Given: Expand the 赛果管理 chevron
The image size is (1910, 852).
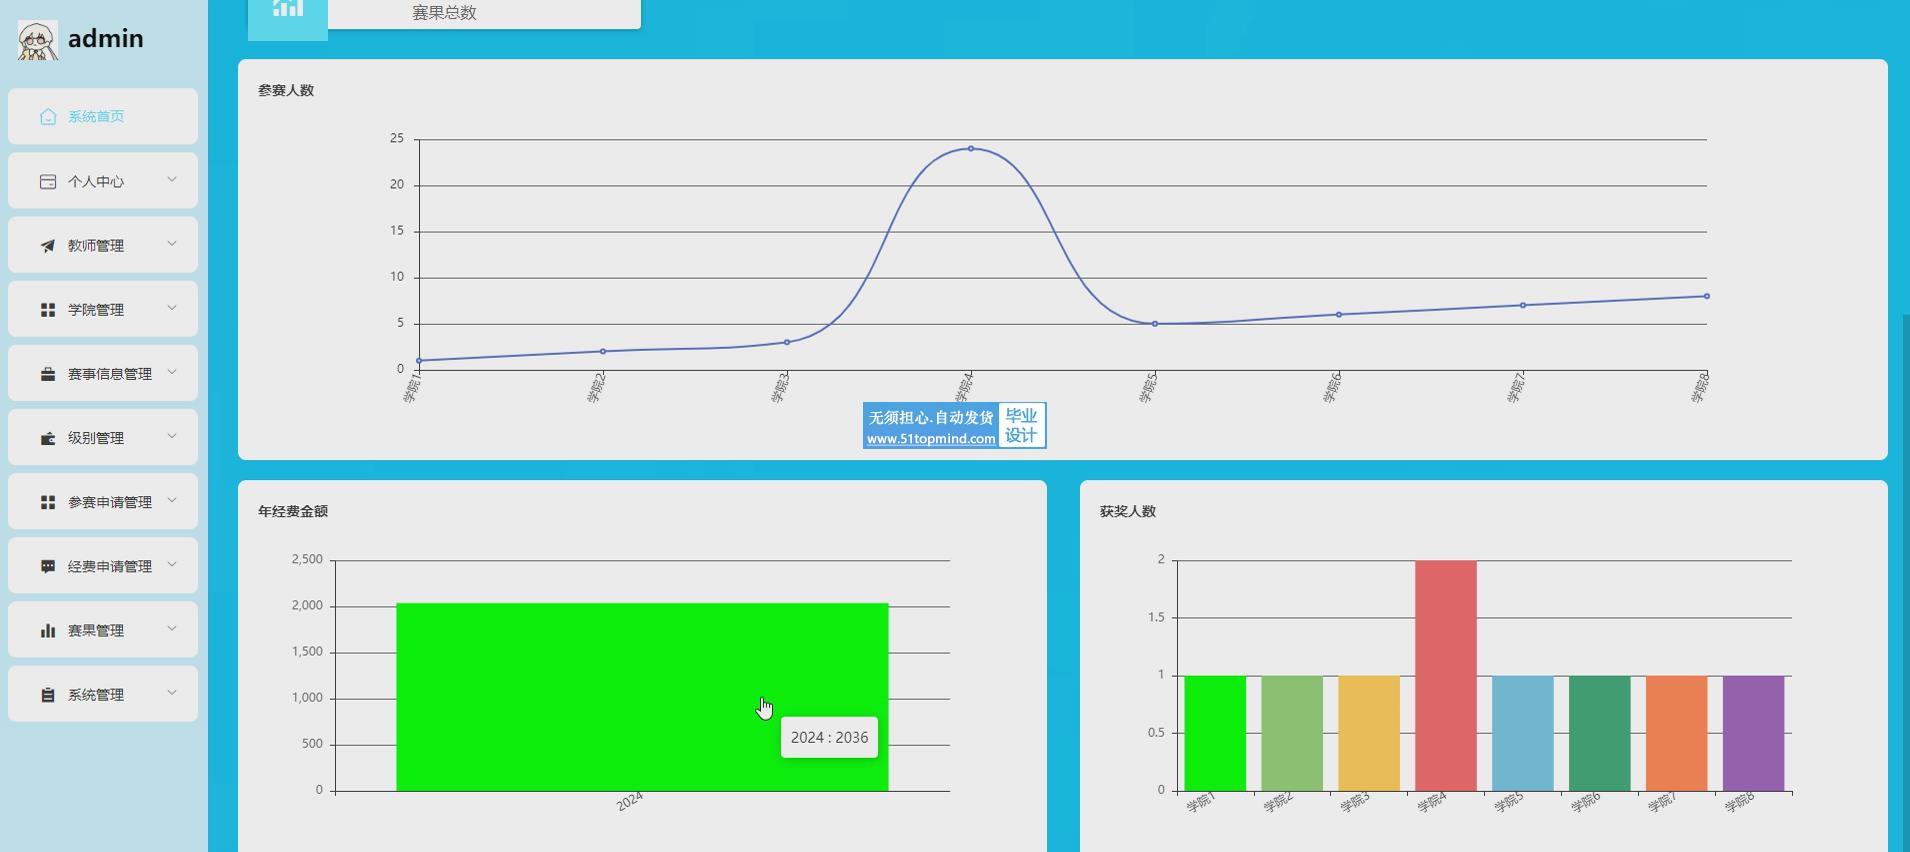Looking at the screenshot, I should [172, 628].
